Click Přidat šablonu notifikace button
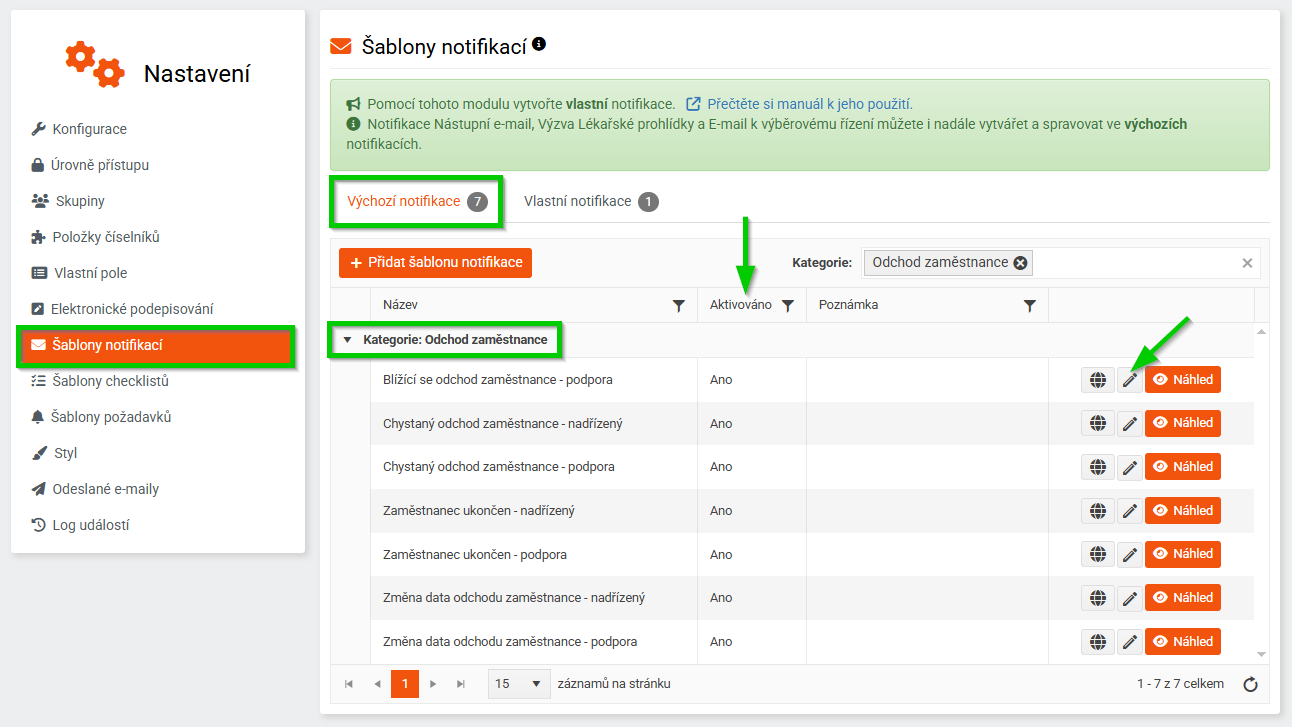 click(x=436, y=263)
